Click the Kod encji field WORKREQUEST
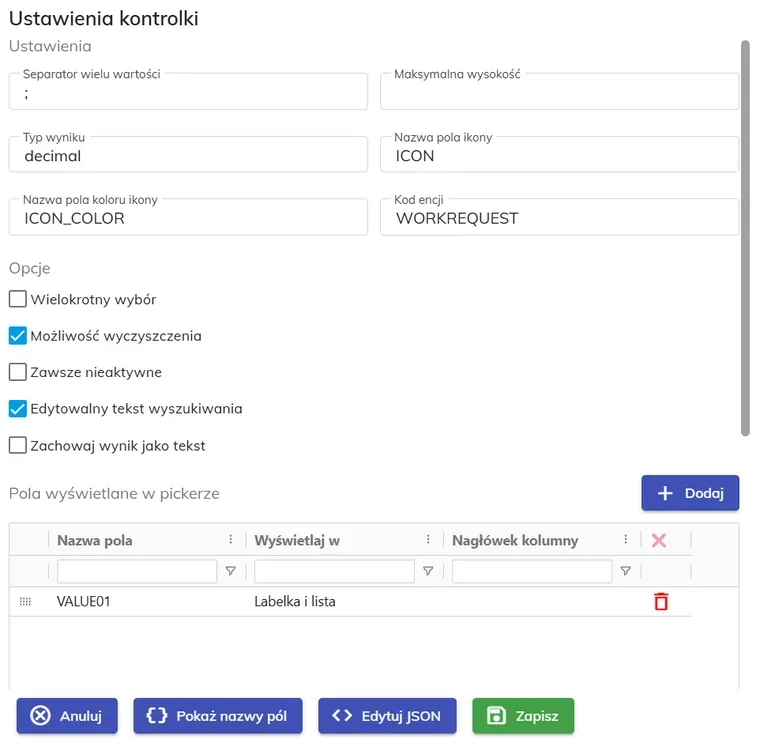Screen dimensions: 760x743 pyautogui.click(x=559, y=217)
